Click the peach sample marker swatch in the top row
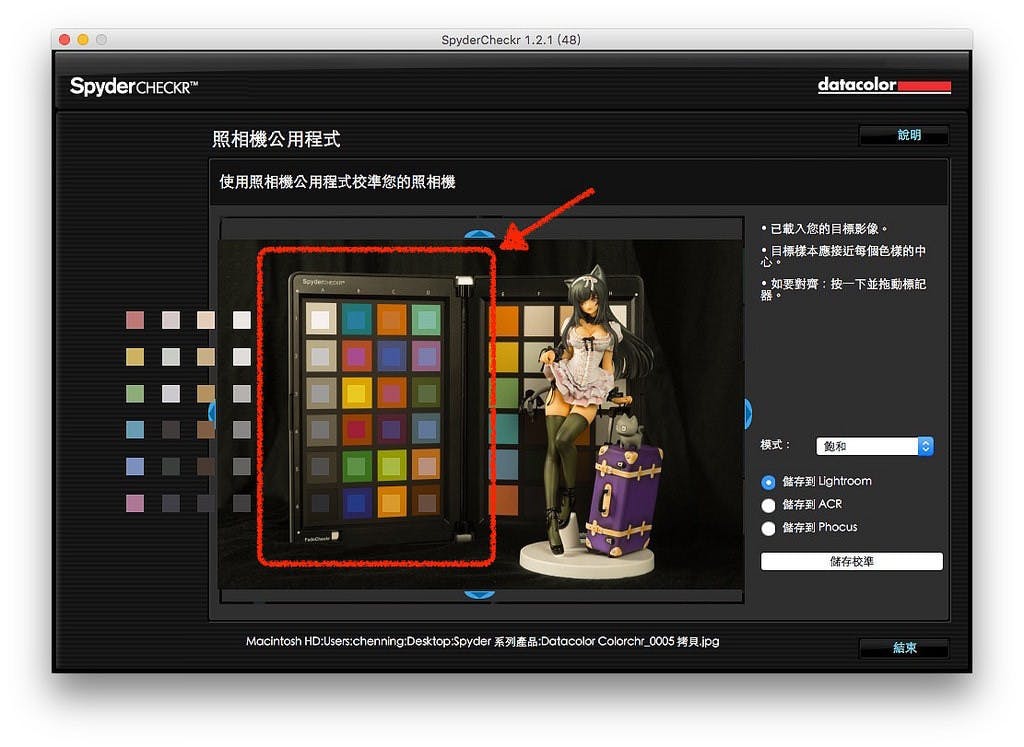The height and width of the screenshot is (747, 1024). pos(206,320)
